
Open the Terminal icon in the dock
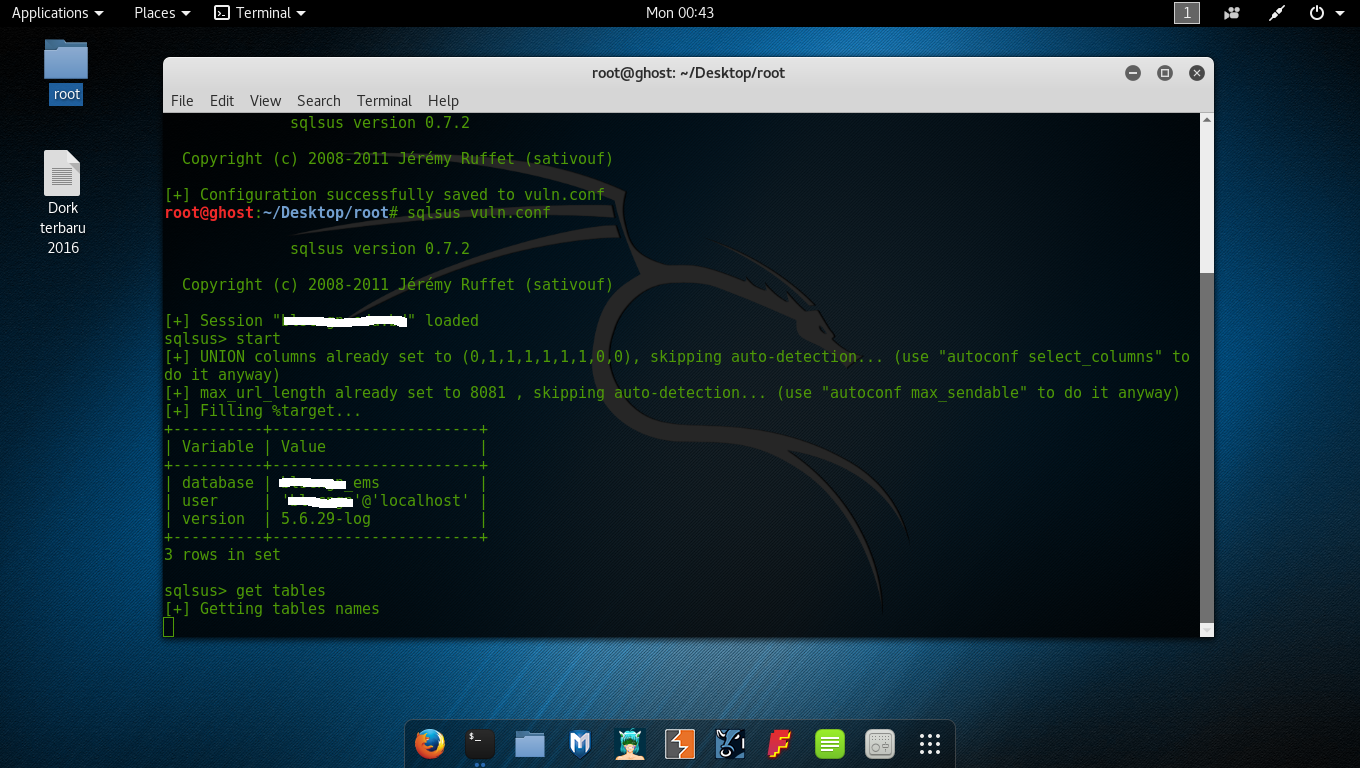tap(480, 744)
